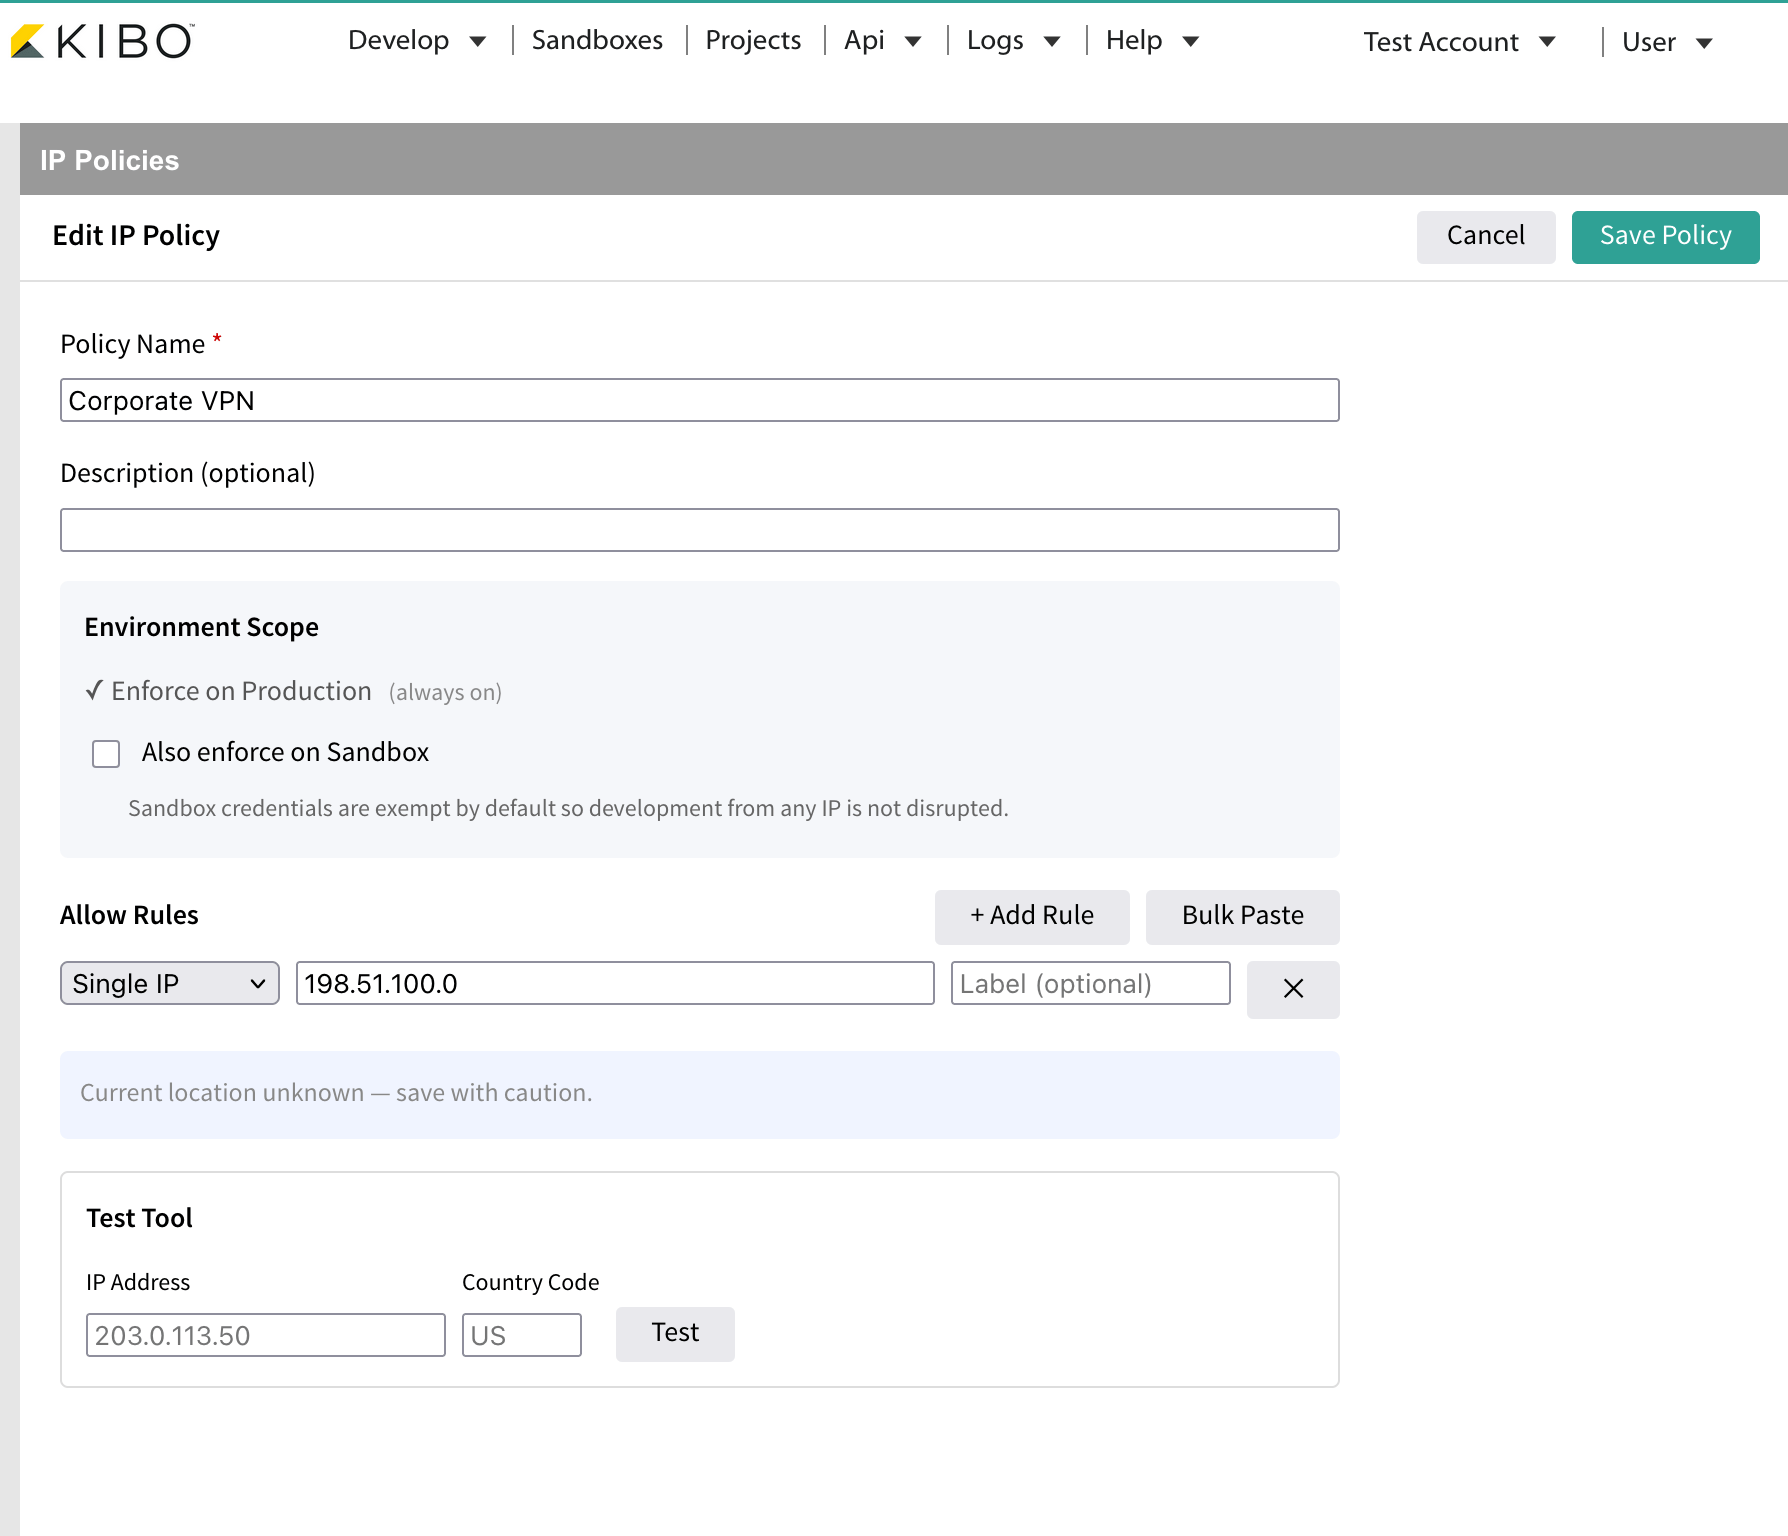1788x1536 pixels.
Task: Open Bulk Paste for rules
Action: point(1243,917)
